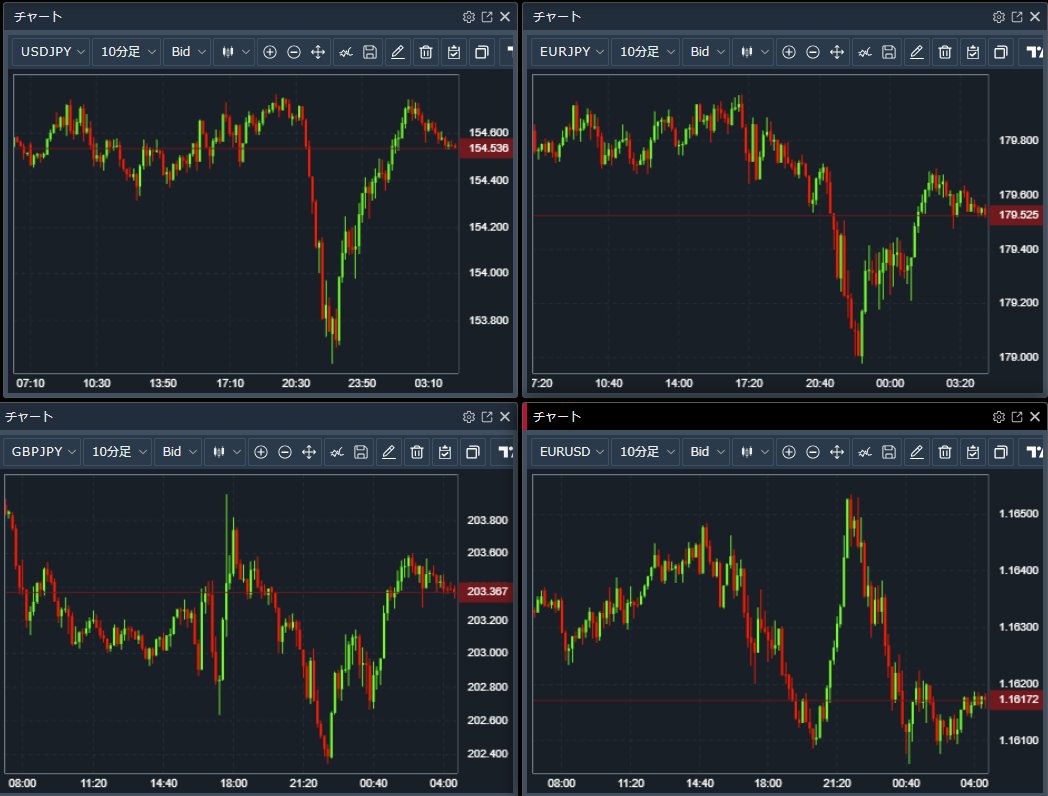Zoom out on the USDJPY chart
This screenshot has width=1048, height=796.
[293, 51]
